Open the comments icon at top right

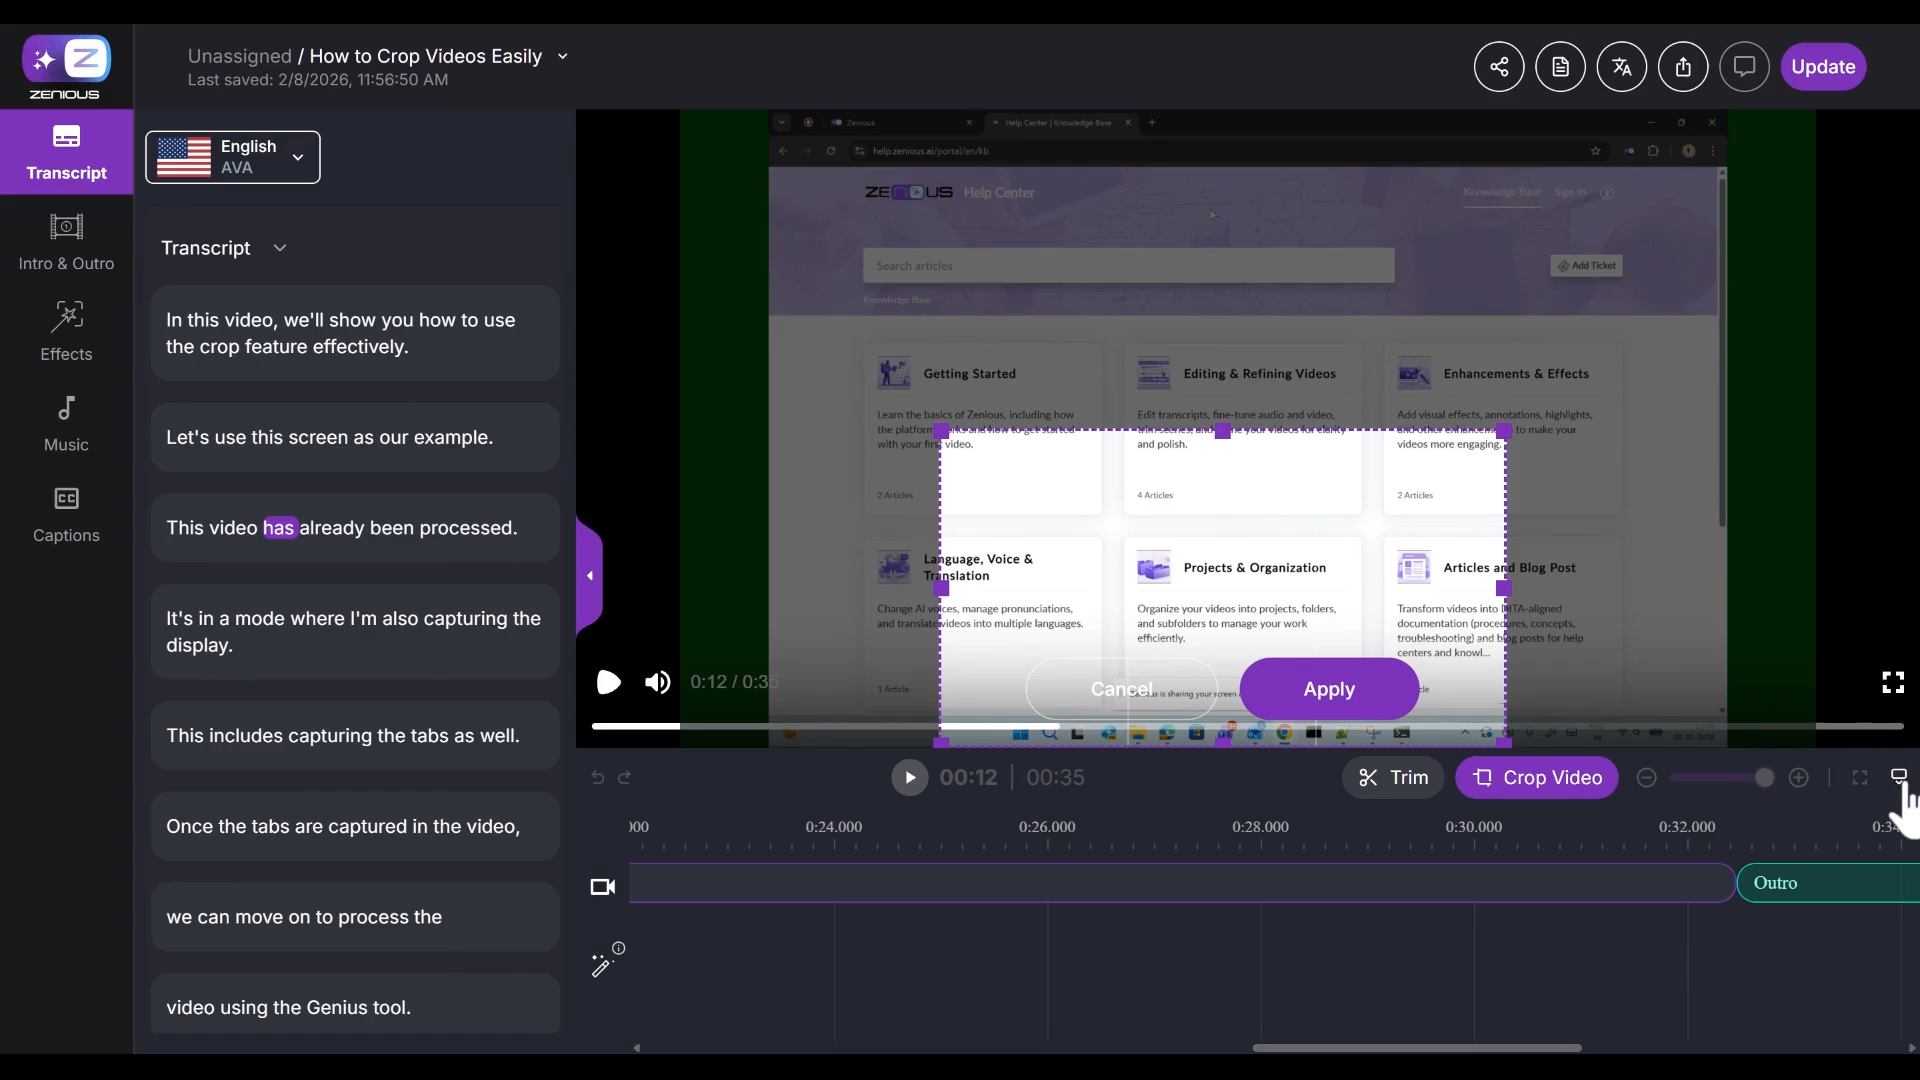coord(1744,66)
